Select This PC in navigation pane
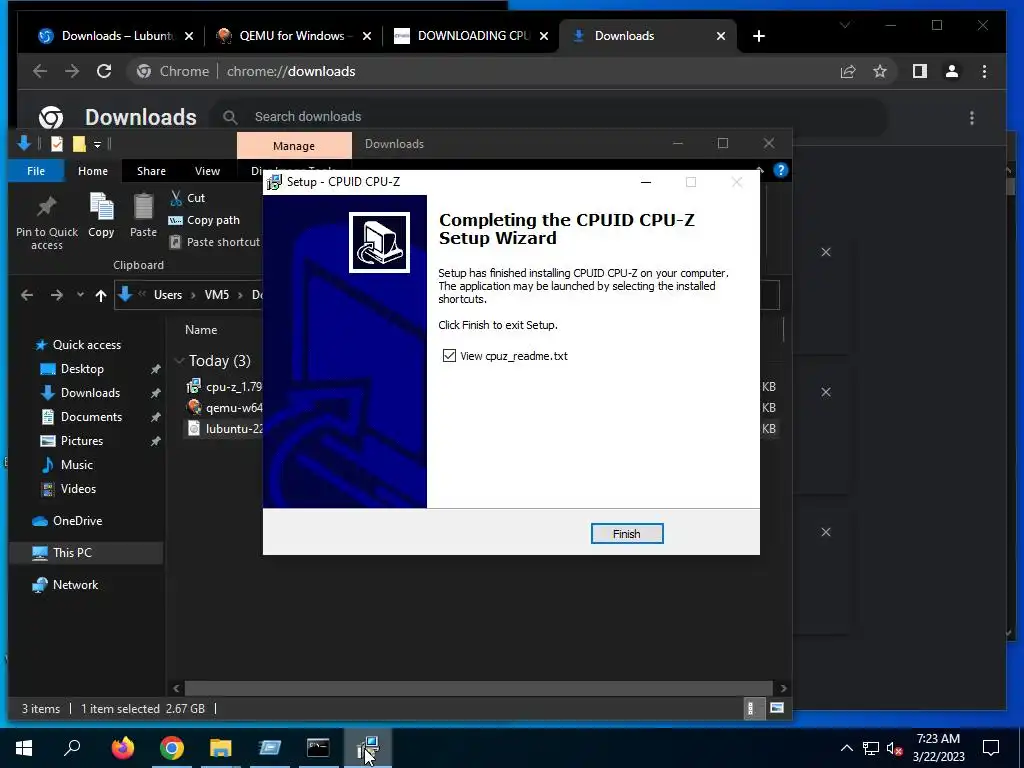The image size is (1024, 768). [x=72, y=552]
